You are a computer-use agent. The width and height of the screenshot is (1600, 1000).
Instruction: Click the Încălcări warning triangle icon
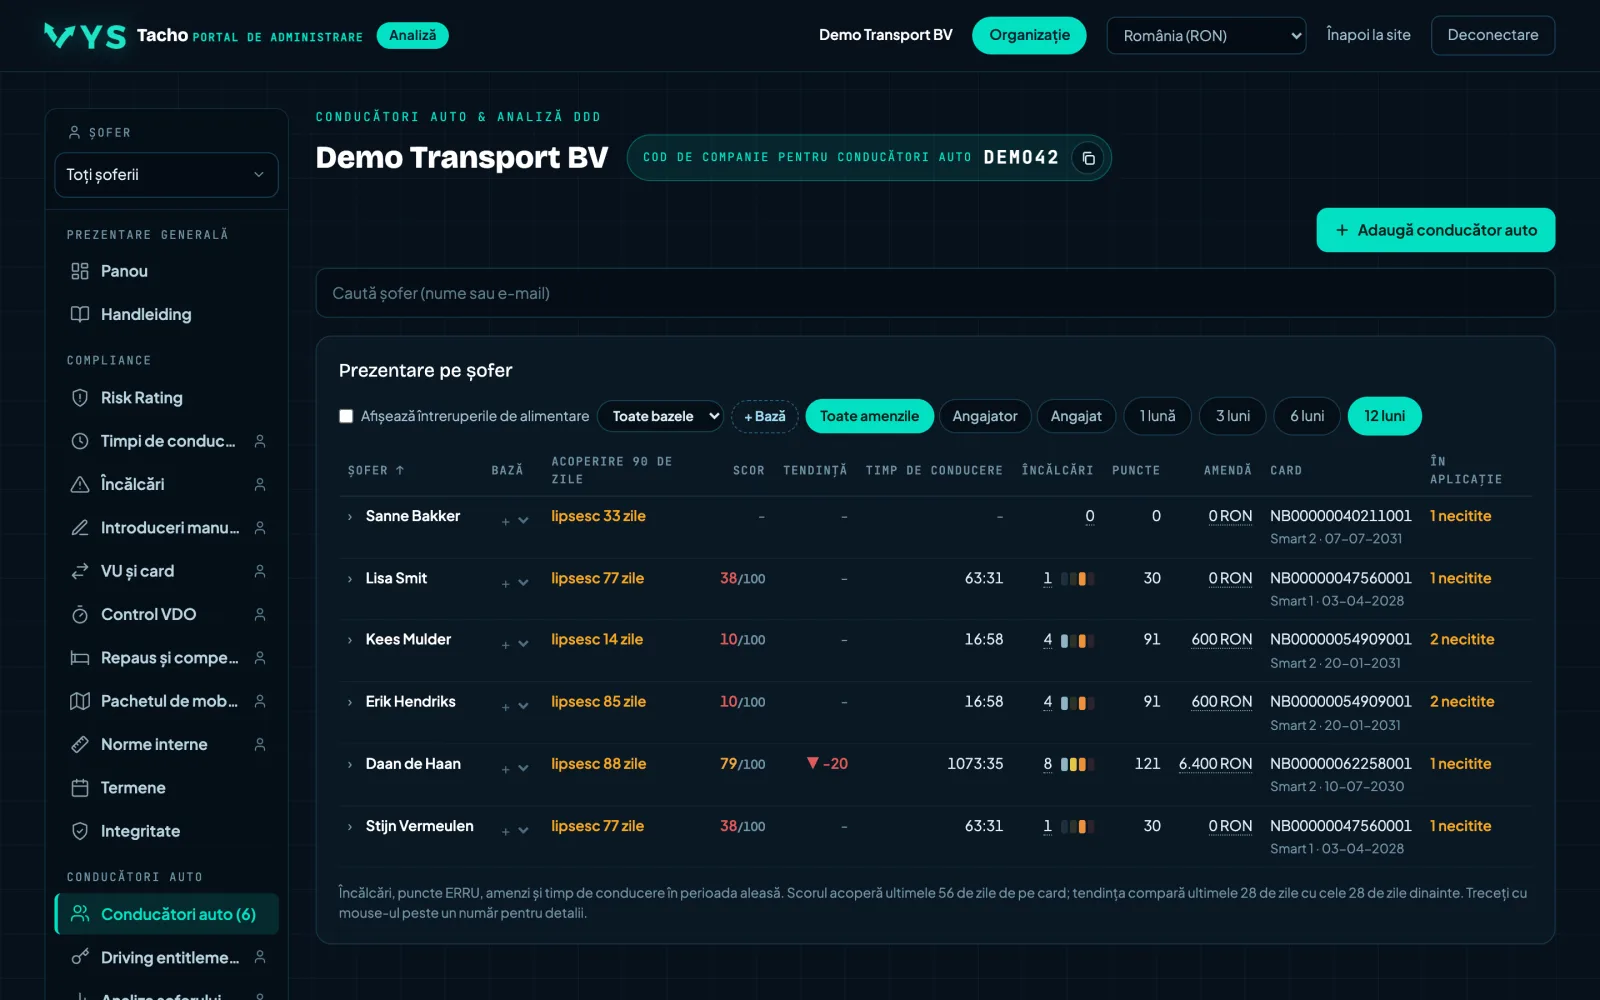[80, 484]
